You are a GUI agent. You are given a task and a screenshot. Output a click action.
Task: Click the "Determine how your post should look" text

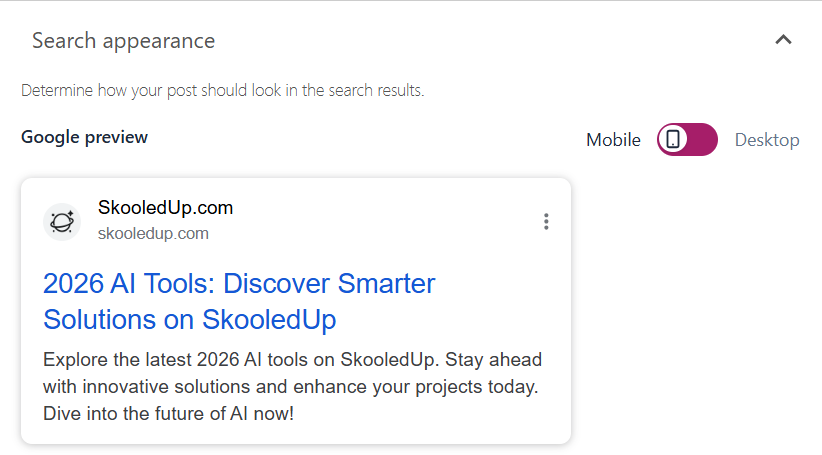coord(222,91)
